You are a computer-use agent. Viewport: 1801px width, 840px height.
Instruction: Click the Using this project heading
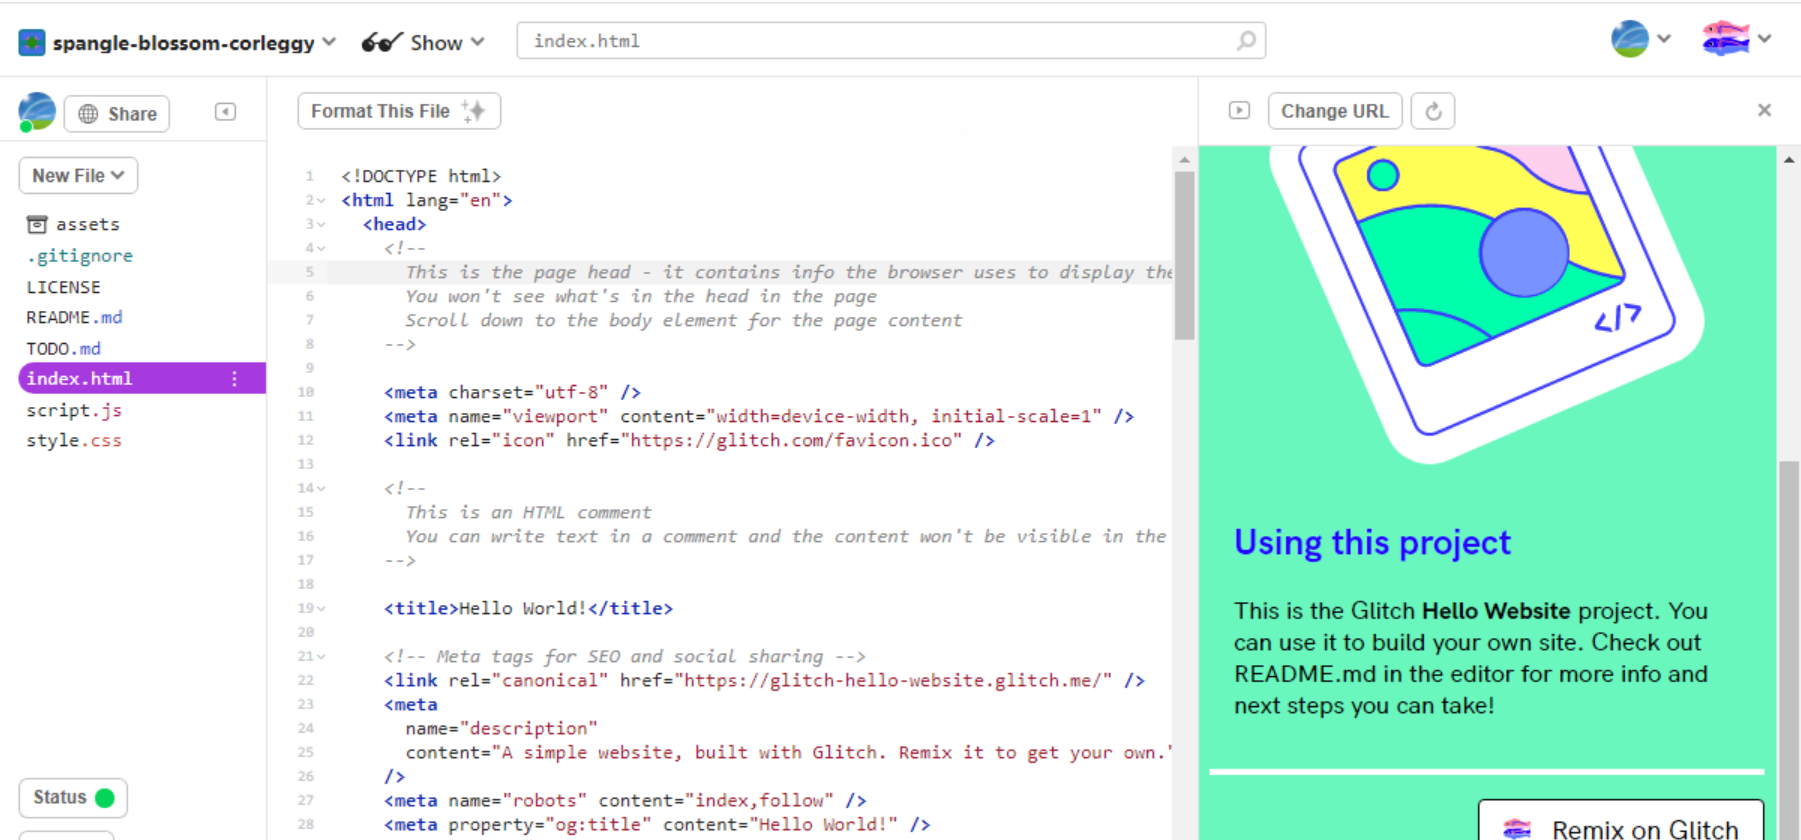(x=1372, y=542)
